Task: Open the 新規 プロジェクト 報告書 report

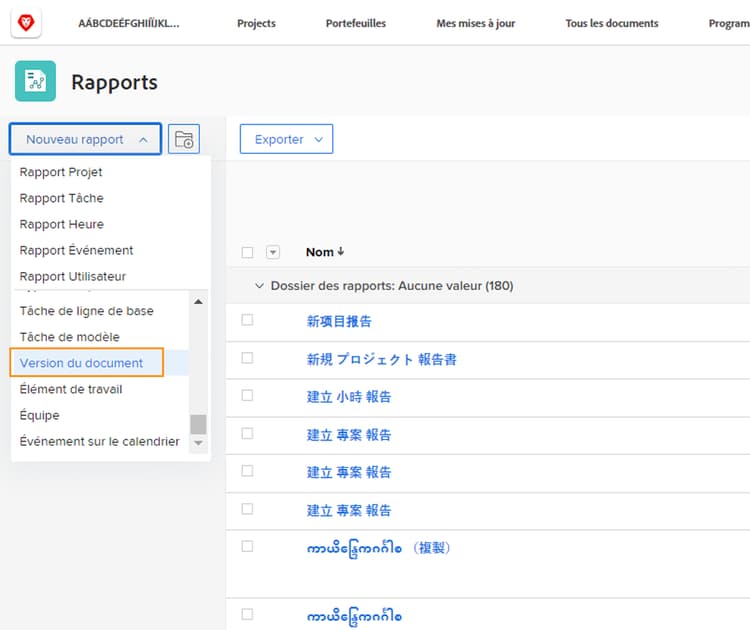Action: pos(381,359)
